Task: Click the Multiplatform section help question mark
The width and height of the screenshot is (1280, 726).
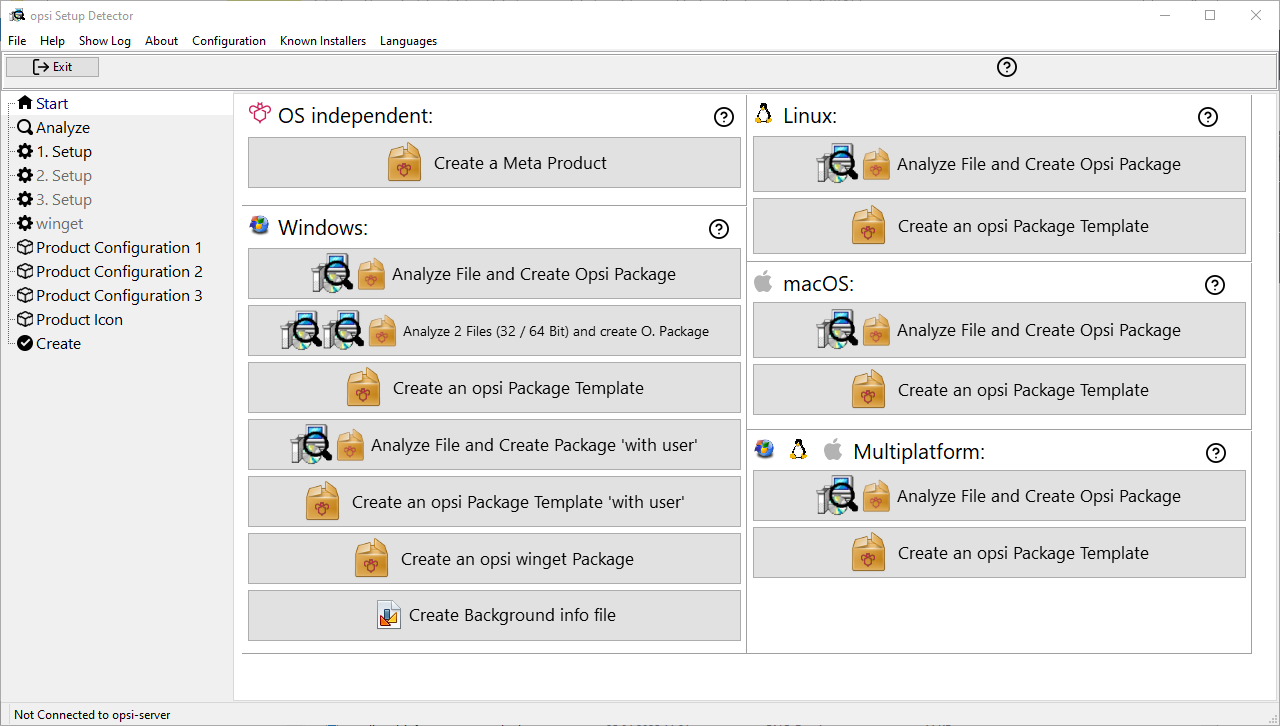Action: point(1216,453)
